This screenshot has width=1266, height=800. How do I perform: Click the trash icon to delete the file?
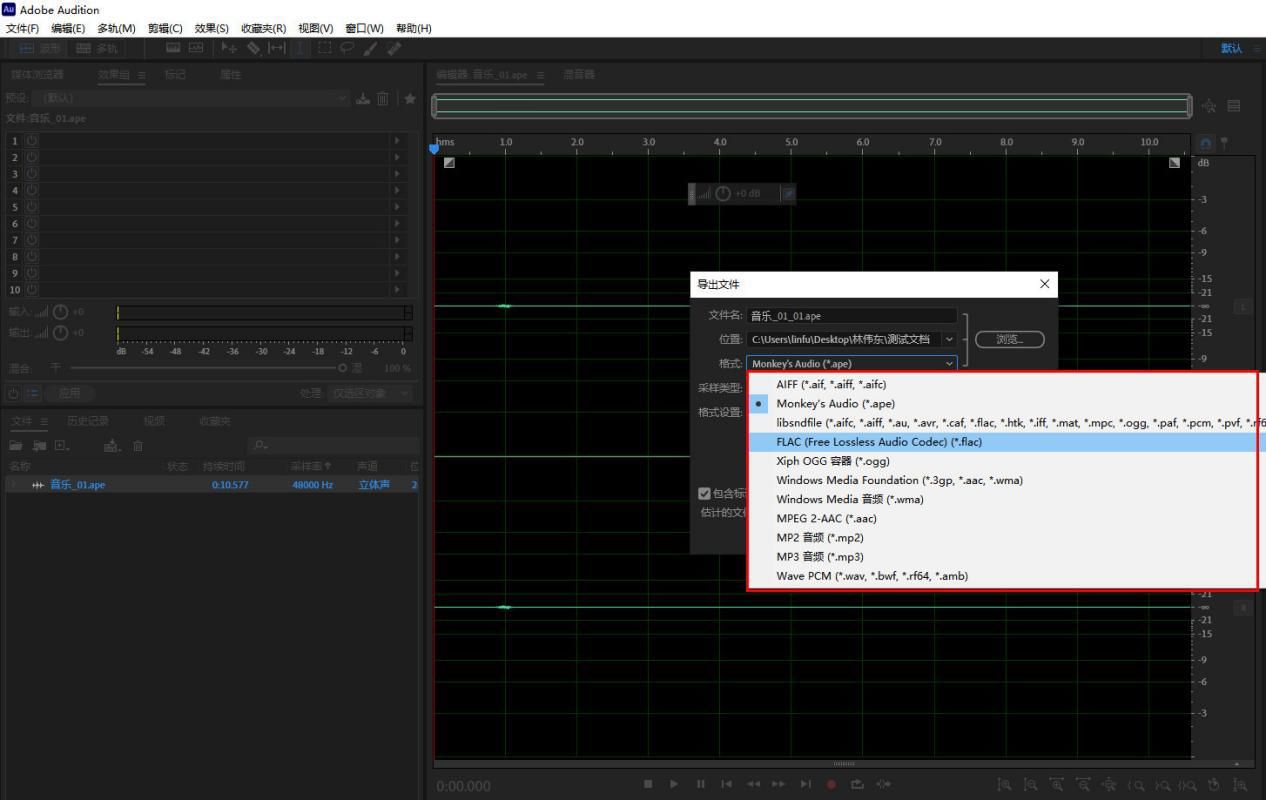tap(137, 445)
